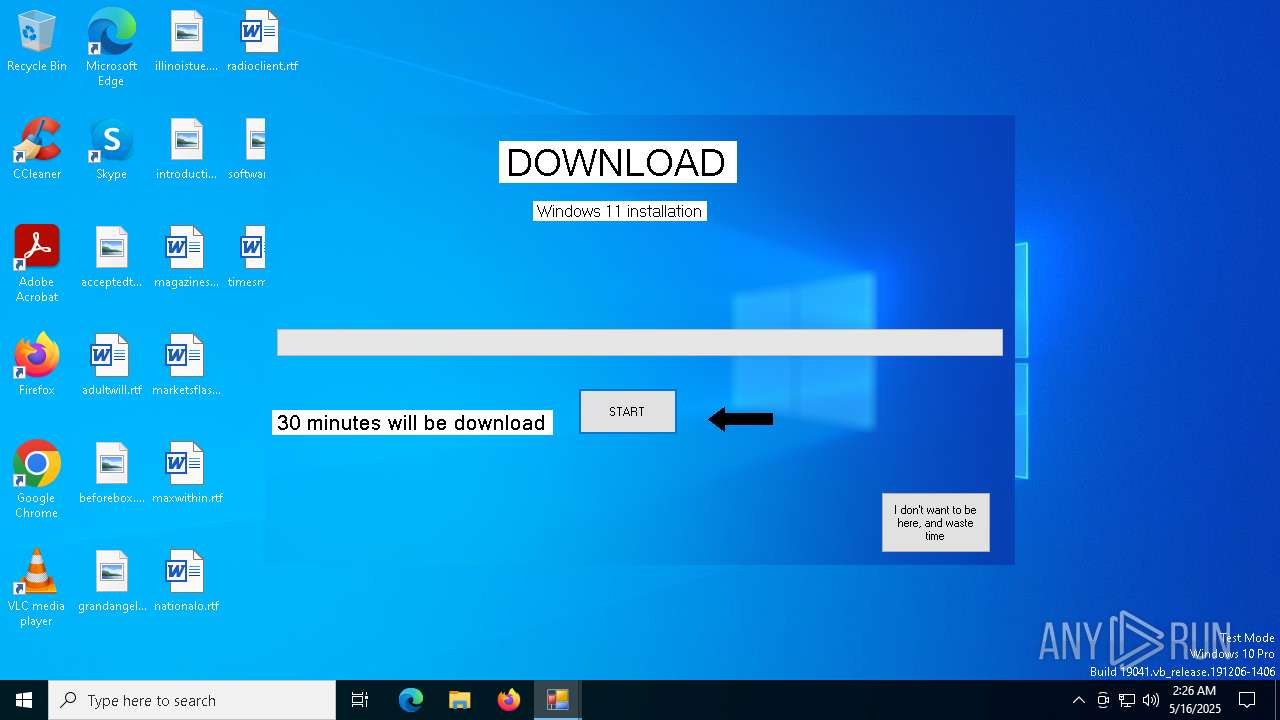Click "30 minutes will be download" text
Screen dimensions: 1280x720
coord(411,422)
